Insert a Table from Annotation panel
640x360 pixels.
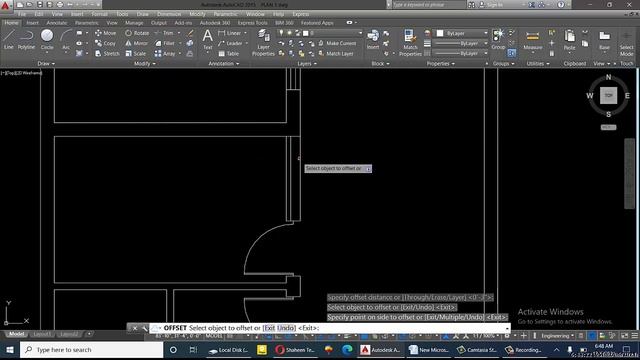pyautogui.click(x=229, y=53)
